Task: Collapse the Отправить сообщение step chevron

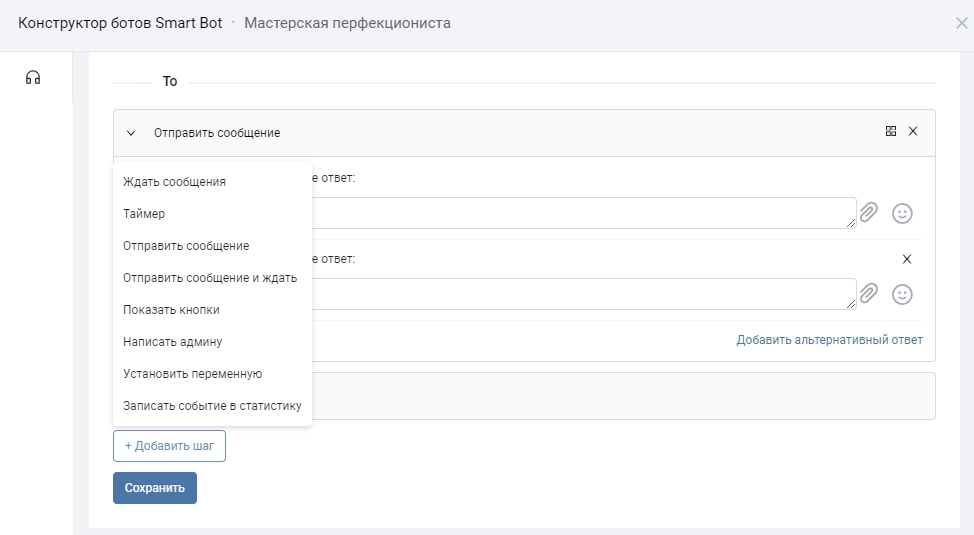Action: tap(131, 133)
